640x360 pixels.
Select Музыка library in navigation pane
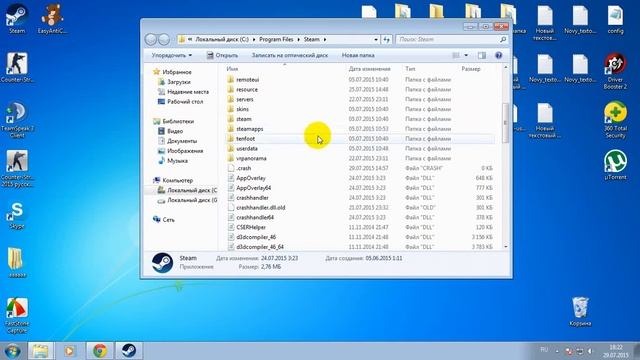click(x=173, y=161)
